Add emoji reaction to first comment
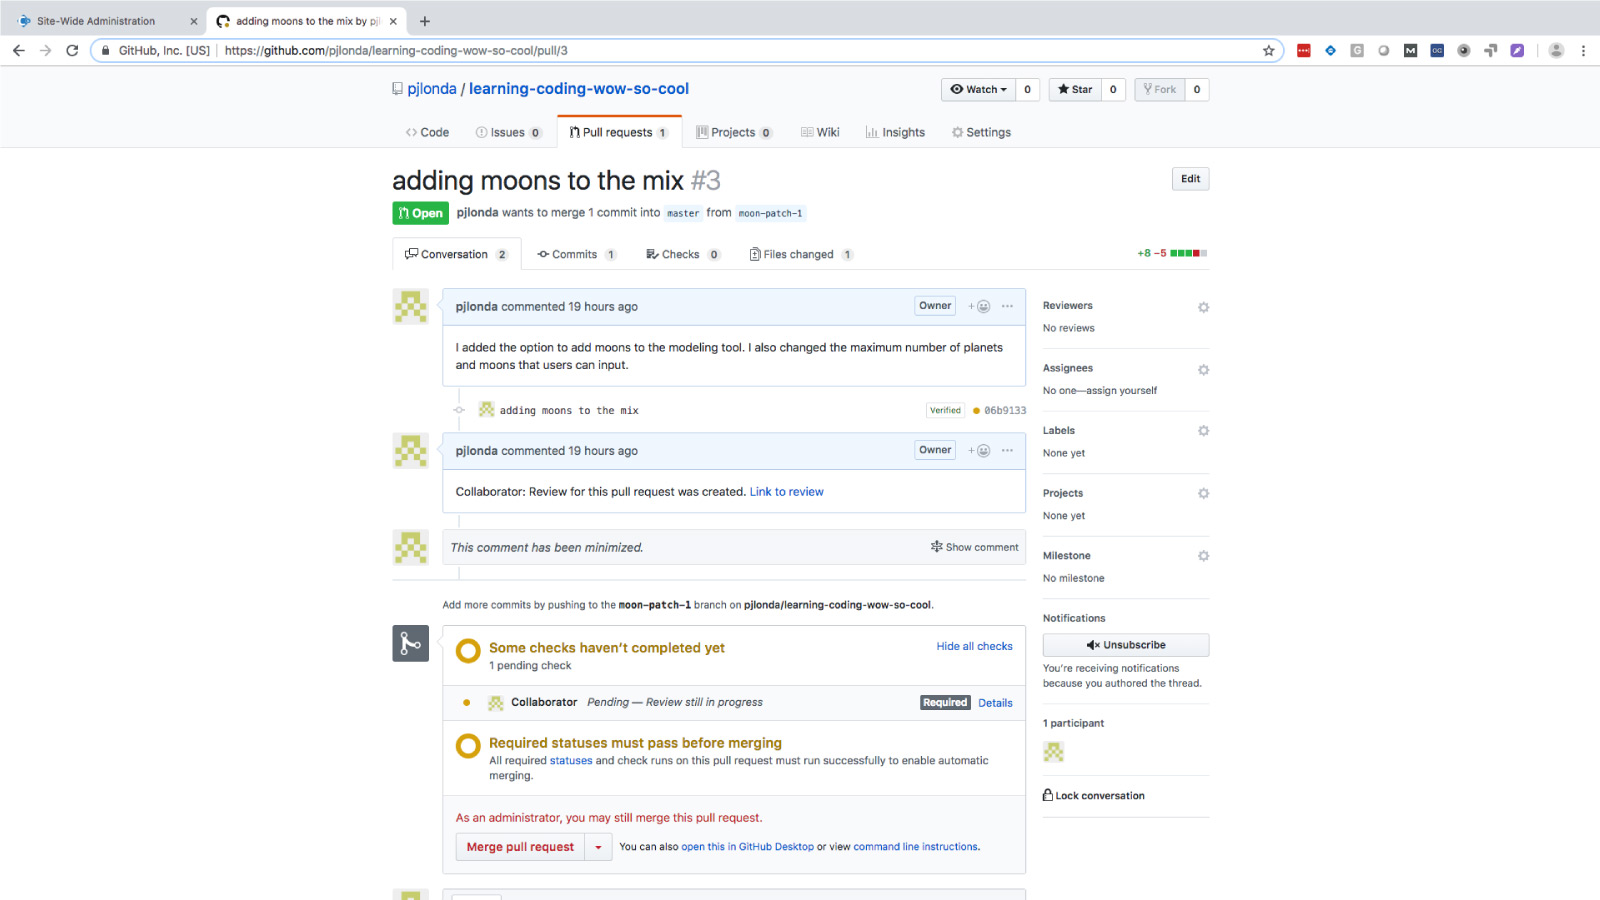Image resolution: width=1600 pixels, height=900 pixels. [x=979, y=307]
